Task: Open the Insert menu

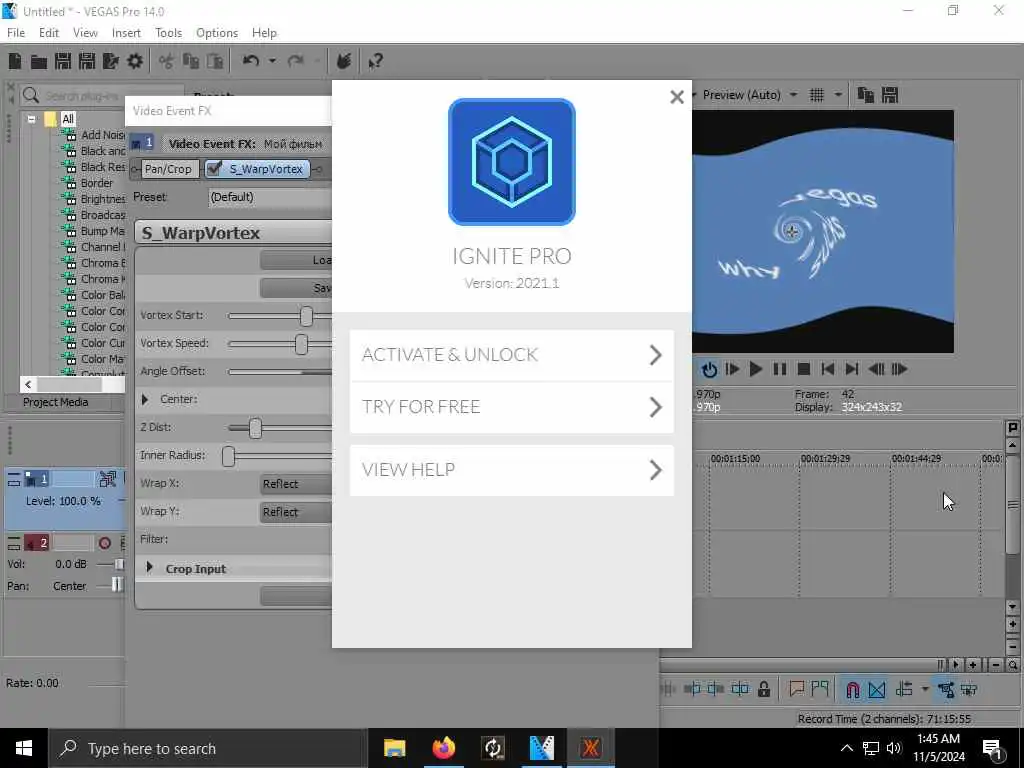Action: pyautogui.click(x=126, y=33)
